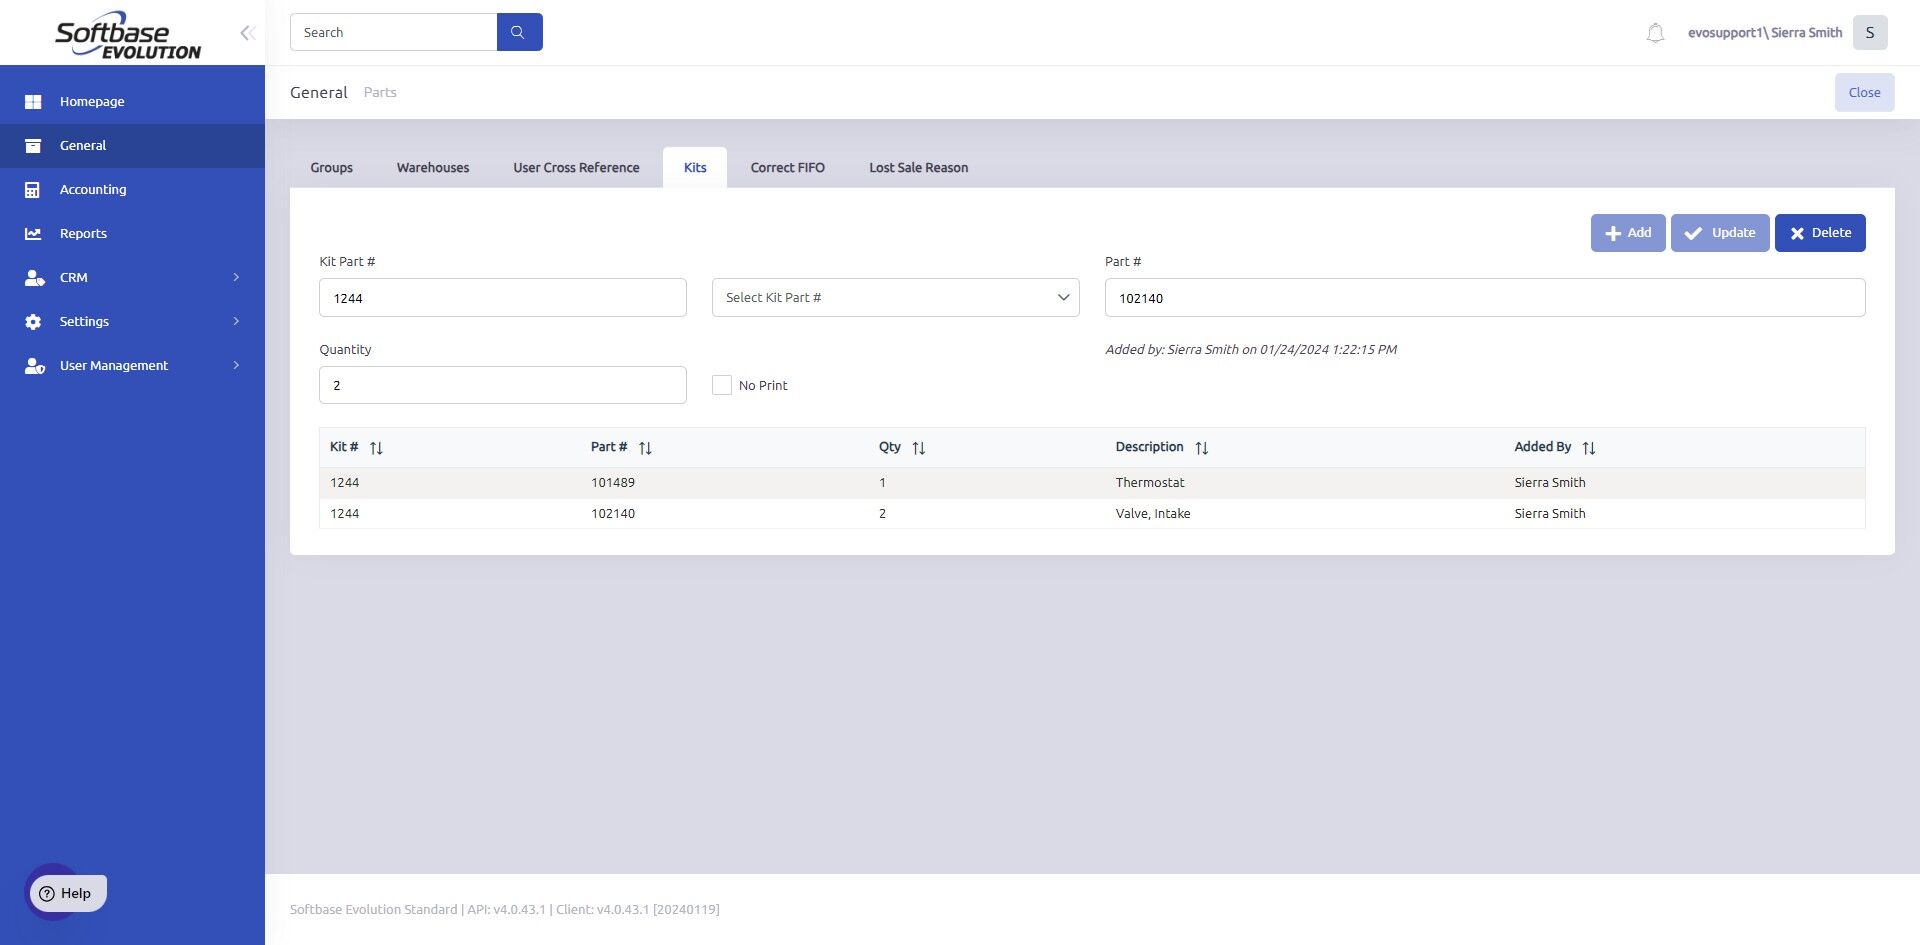This screenshot has width=1920, height=945.
Task: Open the Correct FIFO tab
Action: pos(788,168)
